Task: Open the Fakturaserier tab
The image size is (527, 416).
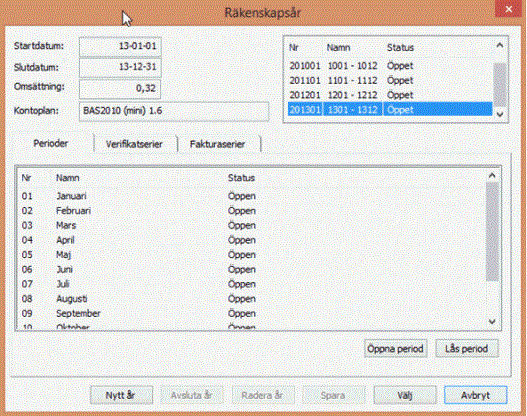Action: coord(217,144)
